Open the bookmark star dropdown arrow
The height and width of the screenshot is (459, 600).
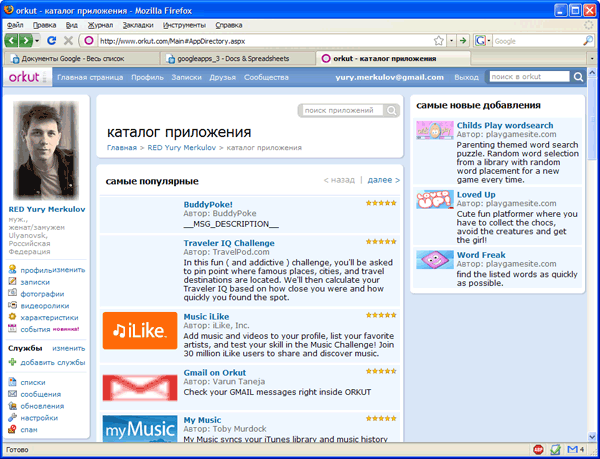point(452,41)
